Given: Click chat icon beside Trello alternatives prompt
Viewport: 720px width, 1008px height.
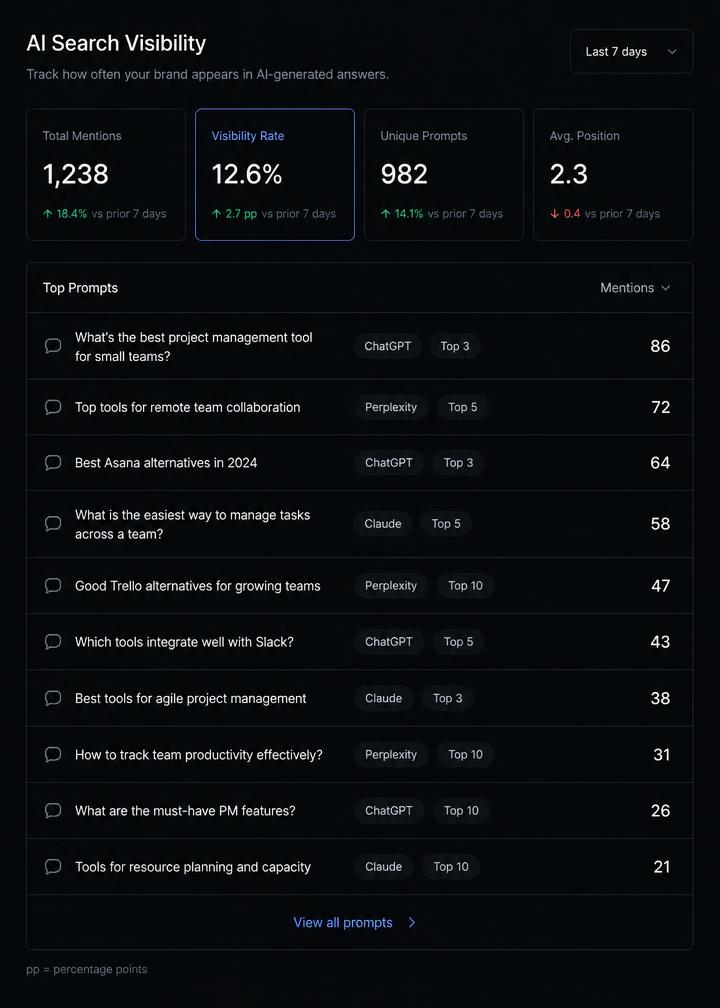Looking at the screenshot, I should (53, 586).
